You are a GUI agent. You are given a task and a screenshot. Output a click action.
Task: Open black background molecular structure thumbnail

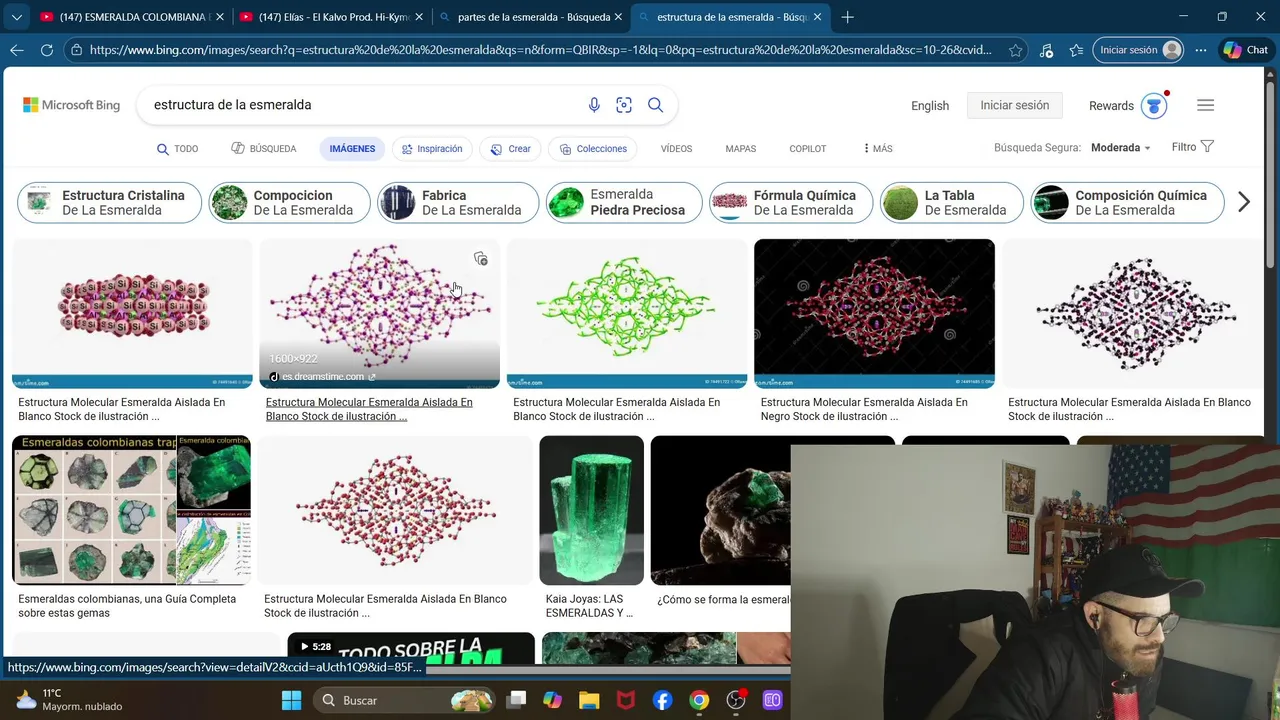tap(874, 313)
